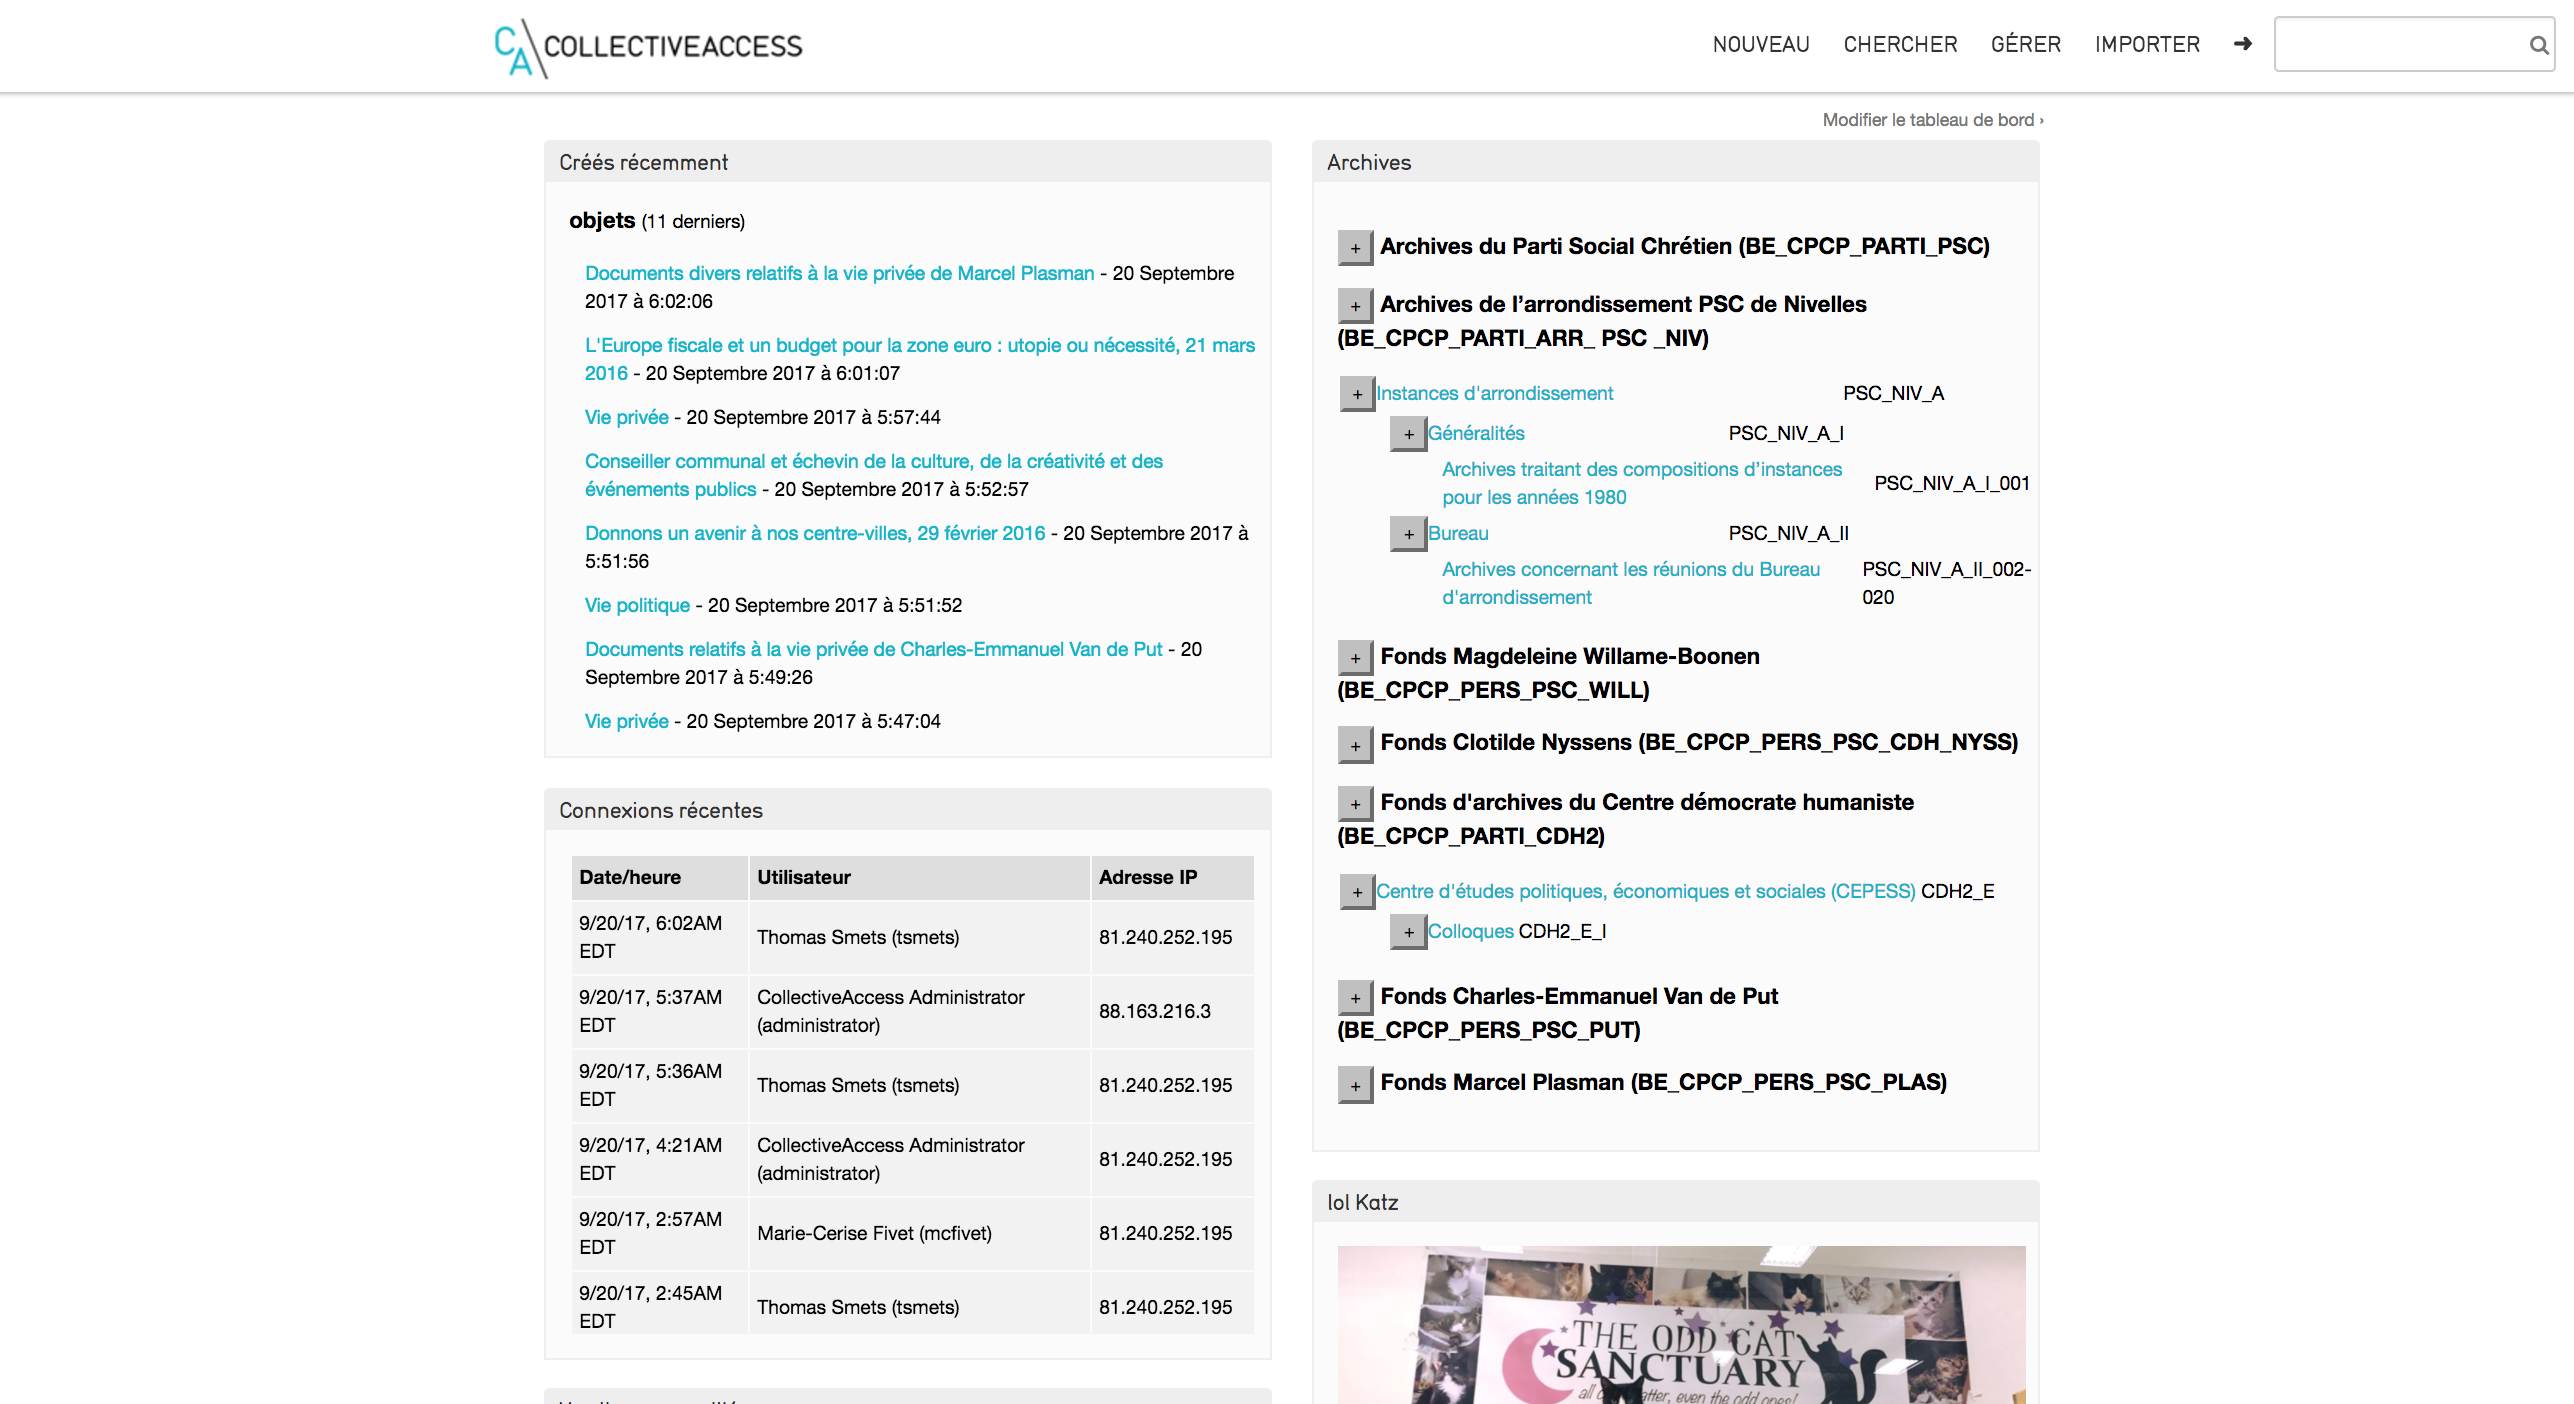Click the CollectiveAccess logo

(648, 46)
